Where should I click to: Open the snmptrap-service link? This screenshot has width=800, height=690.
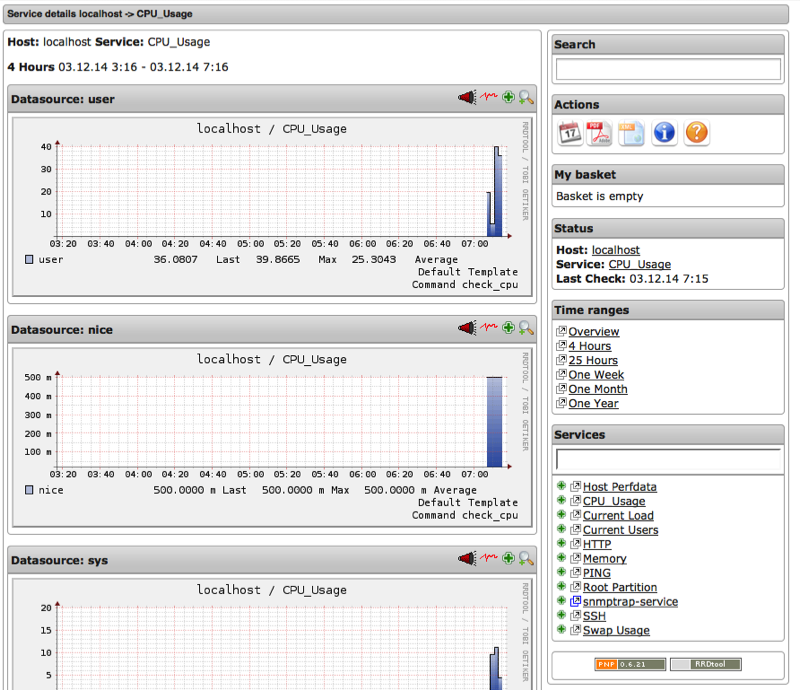pos(630,602)
